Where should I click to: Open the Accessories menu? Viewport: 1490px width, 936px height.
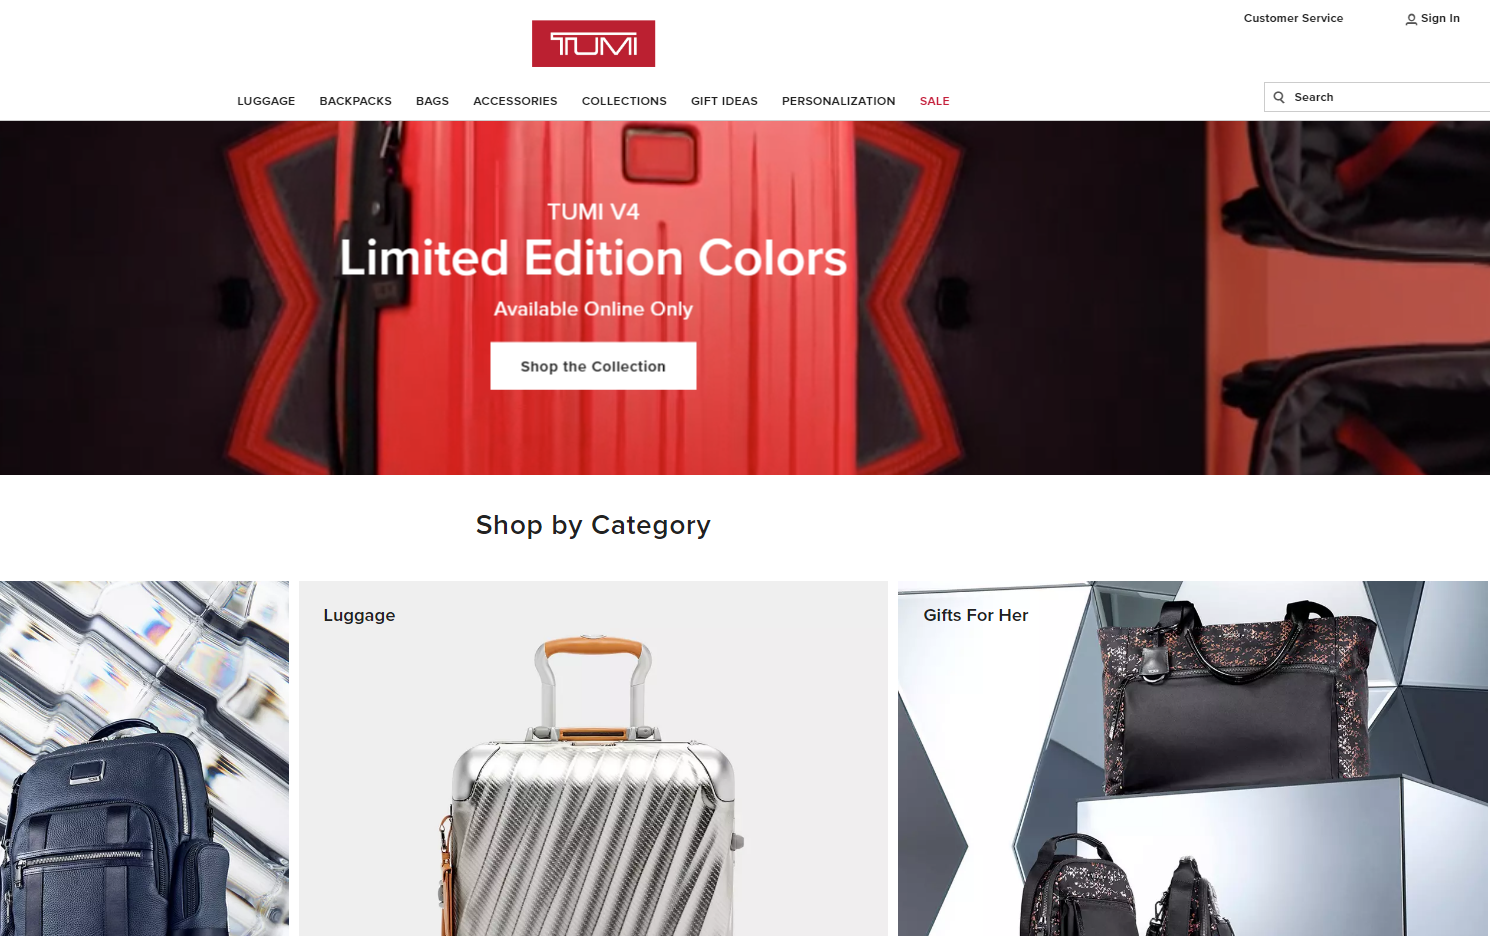515,101
